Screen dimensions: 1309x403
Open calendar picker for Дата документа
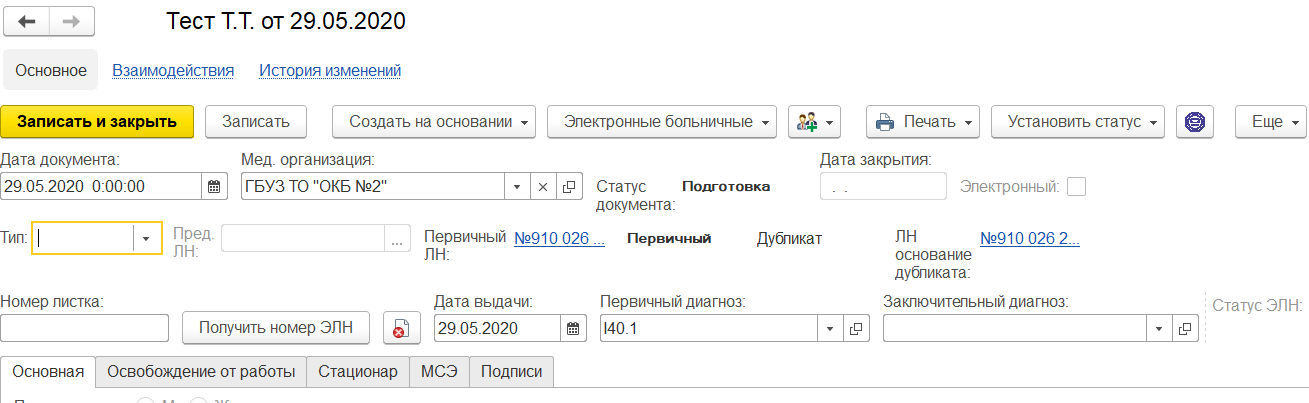[214, 186]
